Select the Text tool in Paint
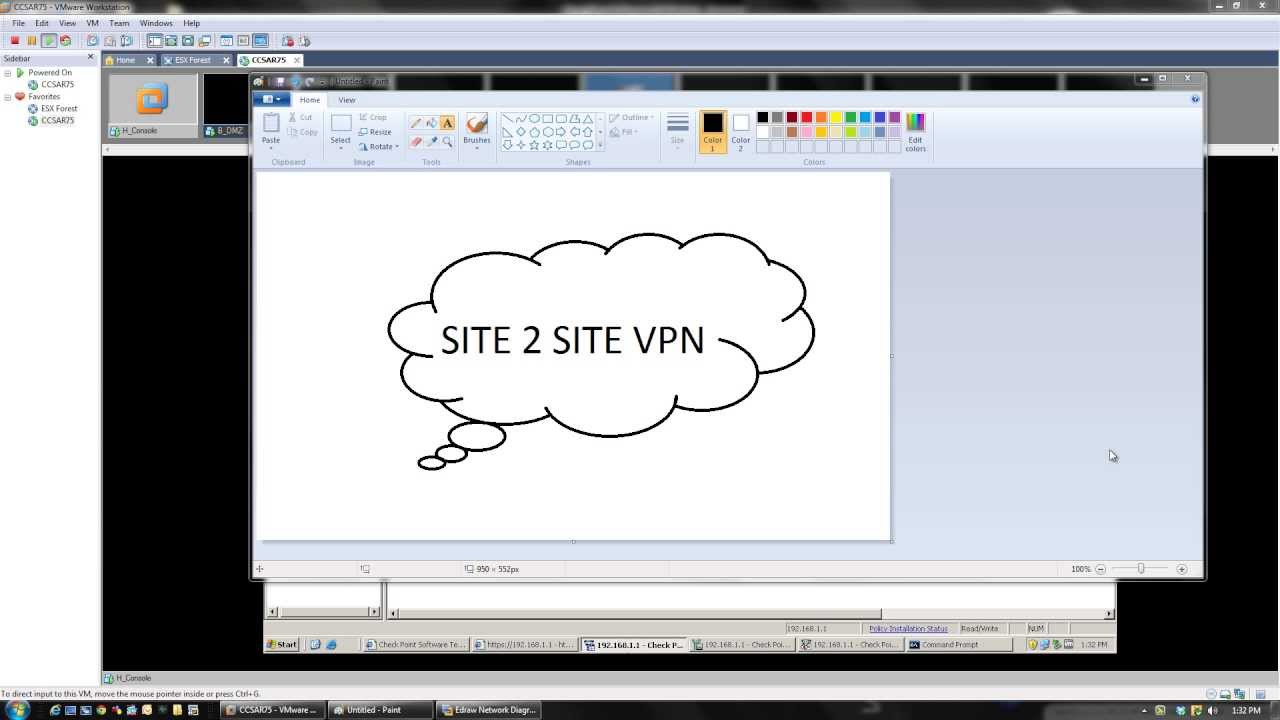 [x=447, y=123]
